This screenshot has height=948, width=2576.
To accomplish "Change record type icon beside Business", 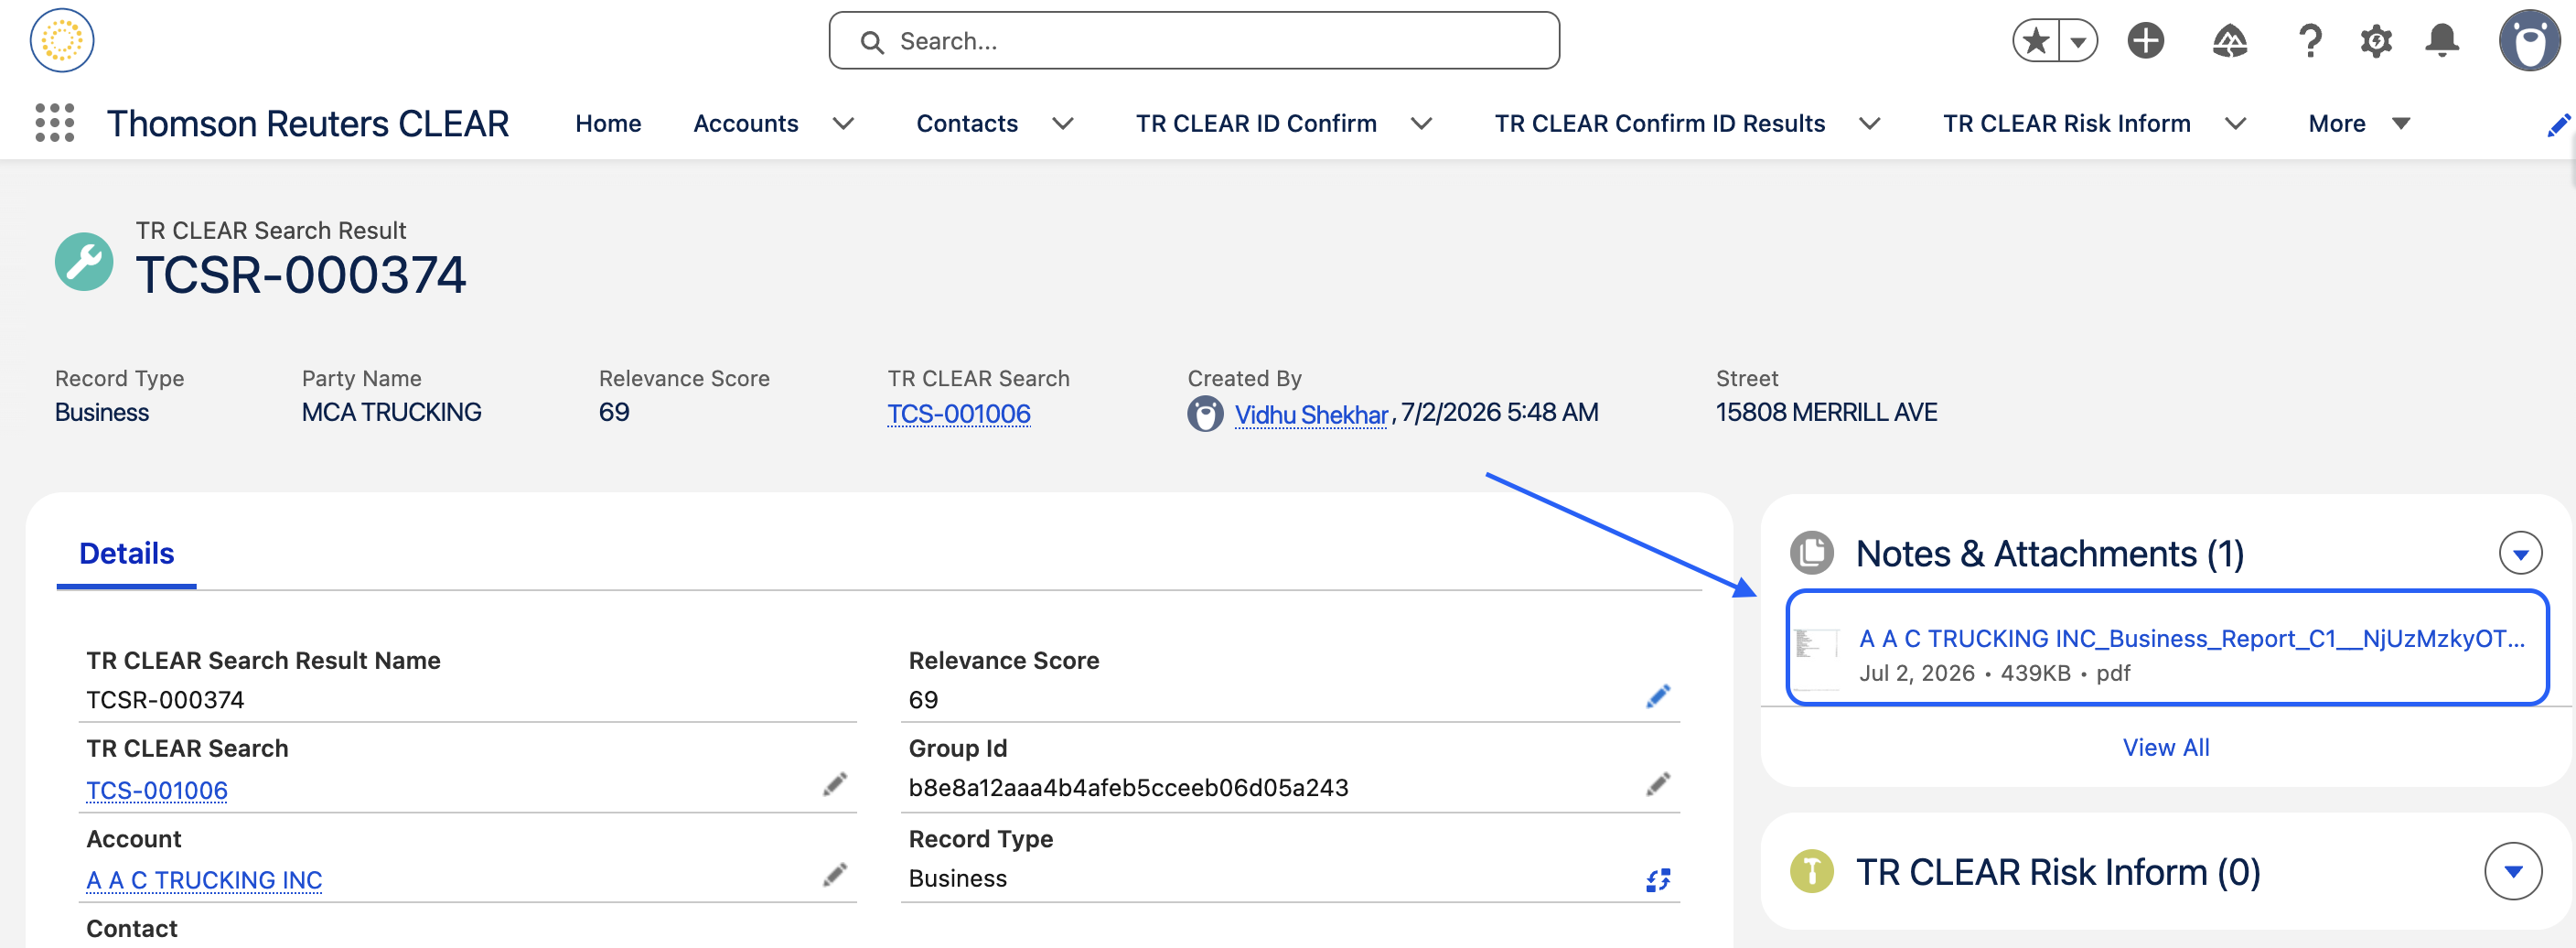I will [x=1657, y=880].
